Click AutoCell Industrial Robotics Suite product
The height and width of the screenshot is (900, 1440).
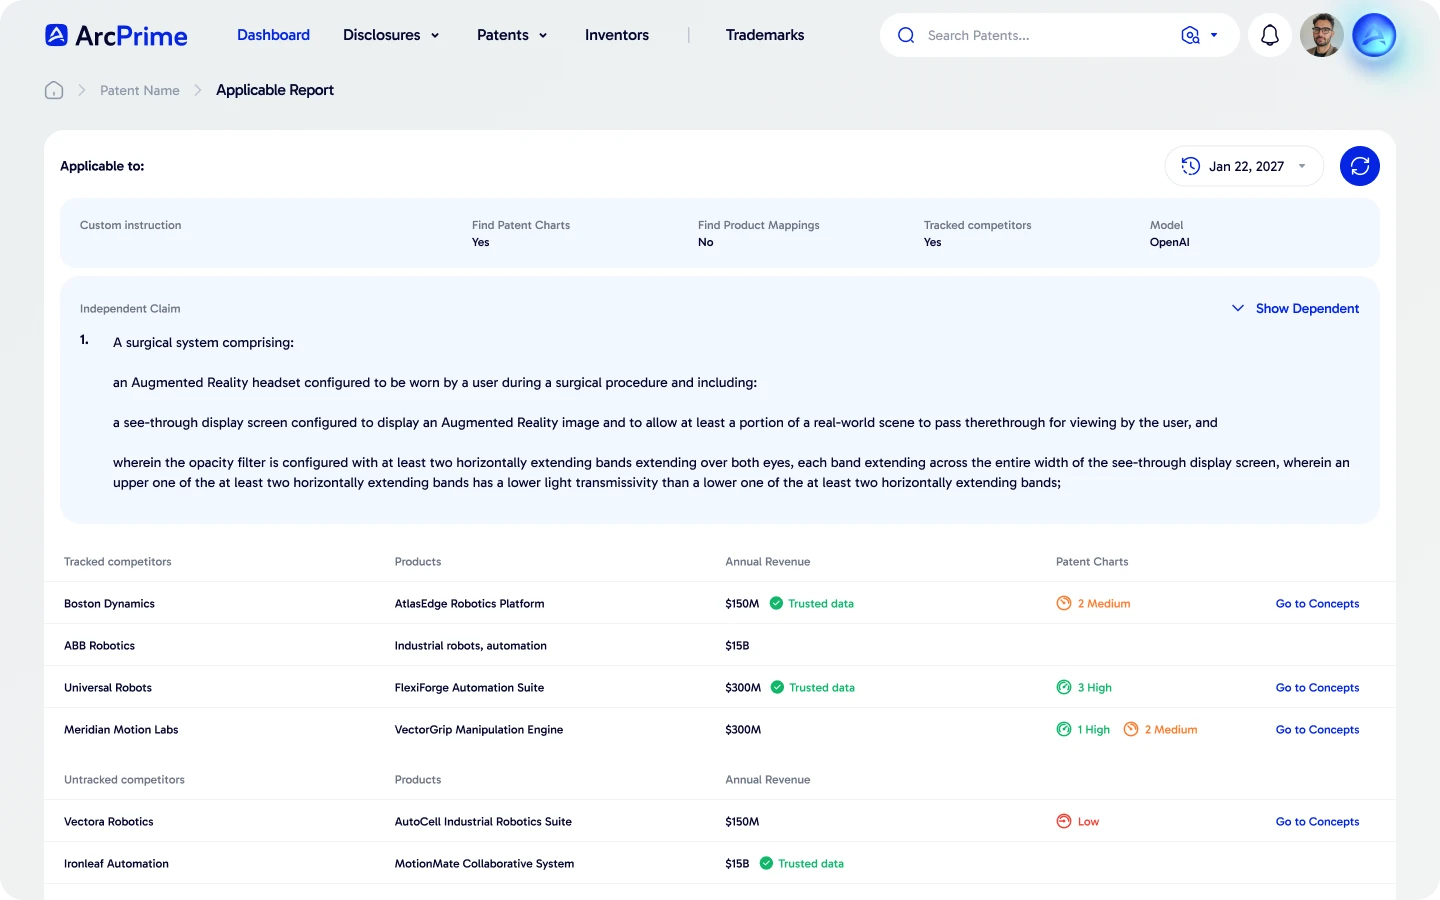click(x=483, y=821)
